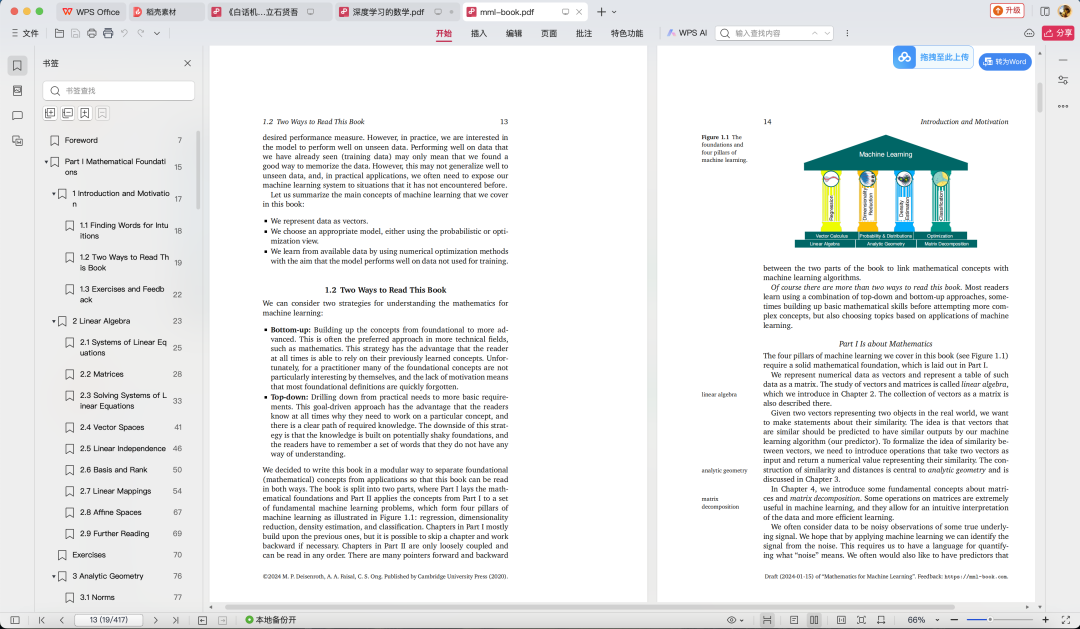Select the 批注 ribbon tab
Image resolution: width=1080 pixels, height=629 pixels.
click(x=584, y=33)
